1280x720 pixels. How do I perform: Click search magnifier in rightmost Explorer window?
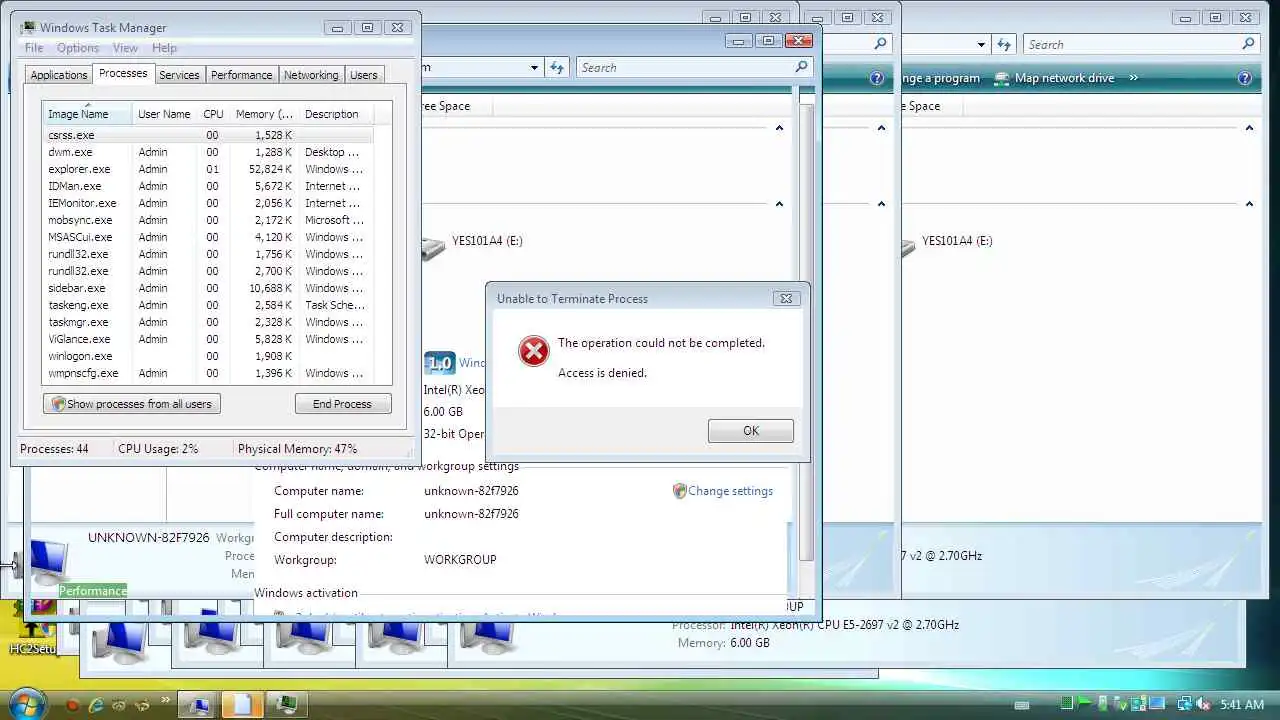pos(1248,44)
